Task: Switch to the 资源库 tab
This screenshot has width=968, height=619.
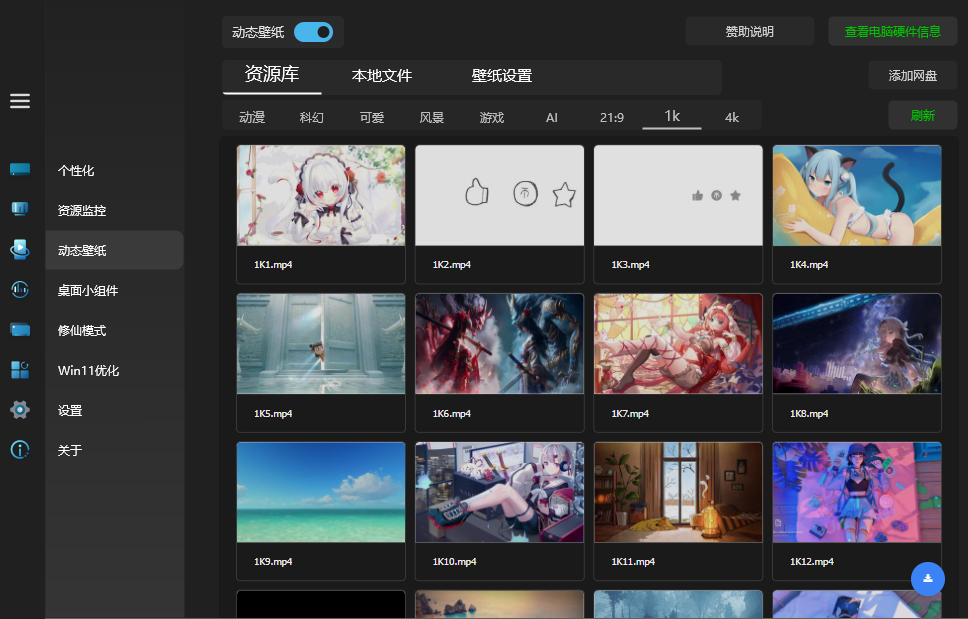Action: (272, 75)
